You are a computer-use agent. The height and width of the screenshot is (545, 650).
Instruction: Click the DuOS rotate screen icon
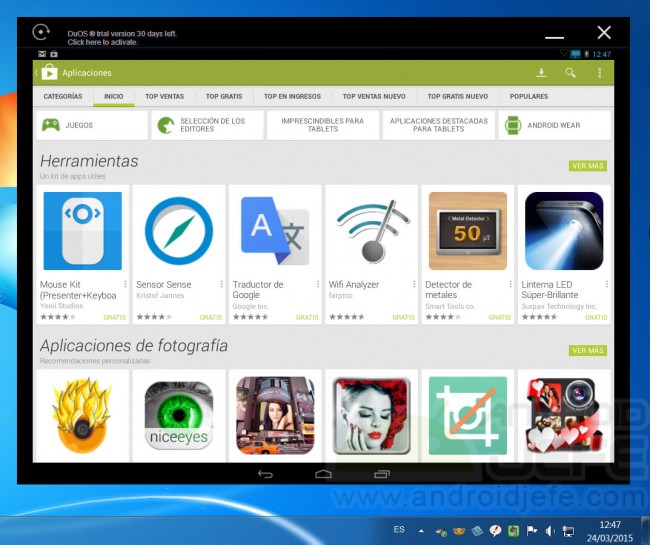[41, 32]
